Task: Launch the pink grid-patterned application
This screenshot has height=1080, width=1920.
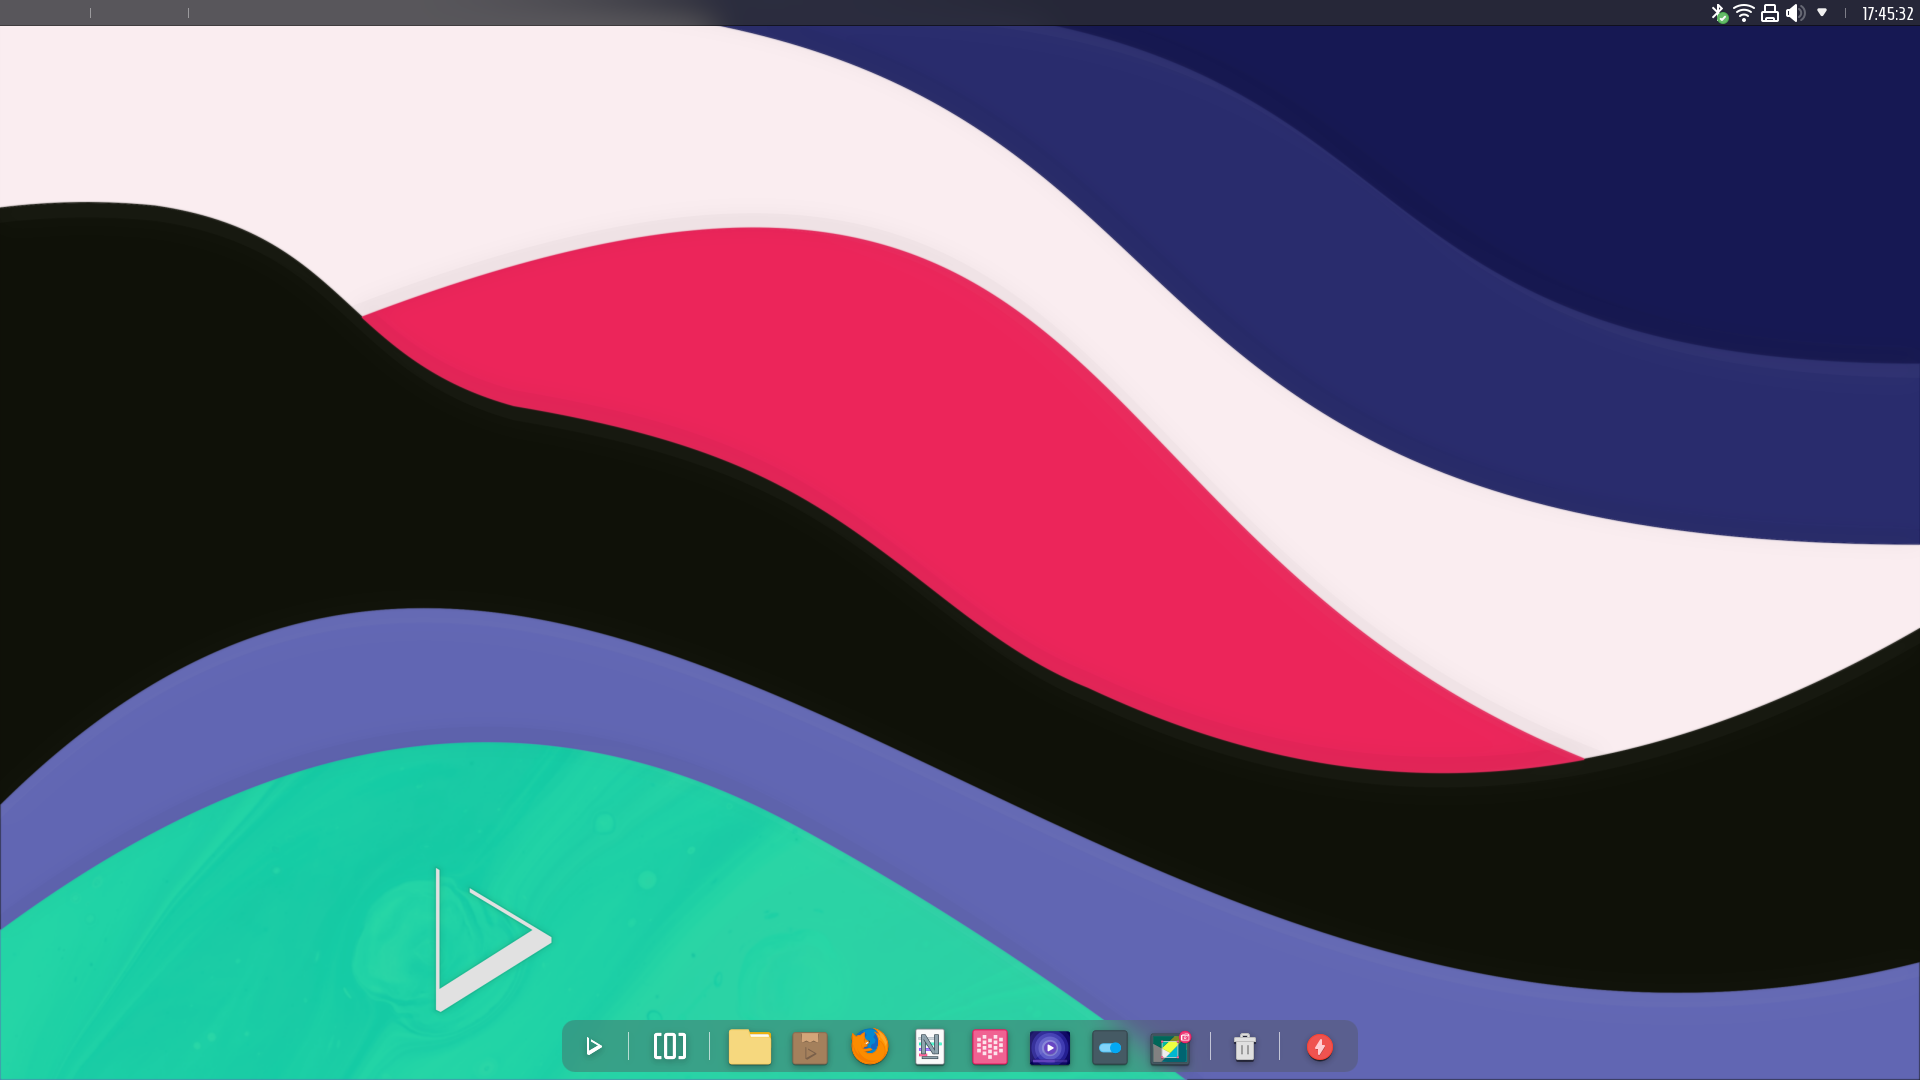Action: click(989, 1047)
